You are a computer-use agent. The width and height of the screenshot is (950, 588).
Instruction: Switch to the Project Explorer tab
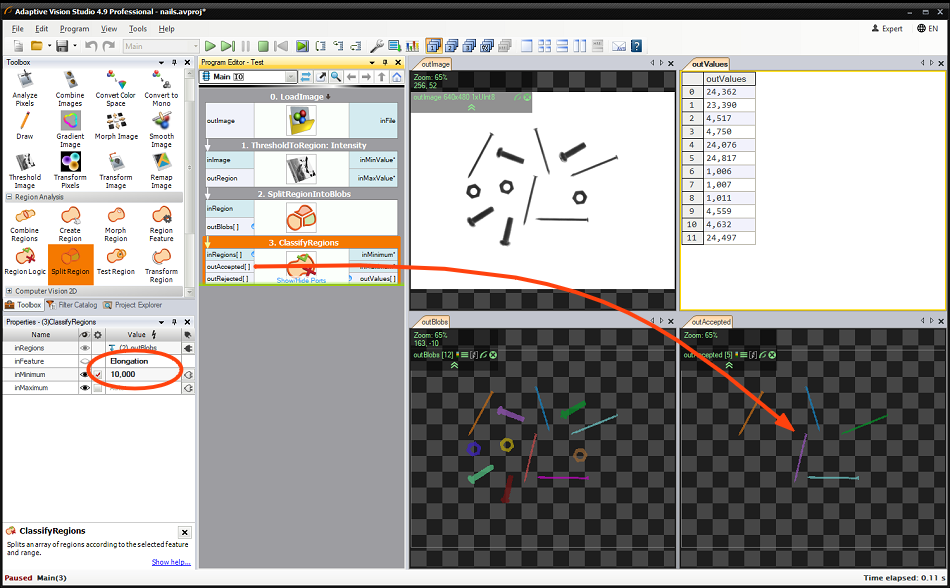(x=137, y=305)
